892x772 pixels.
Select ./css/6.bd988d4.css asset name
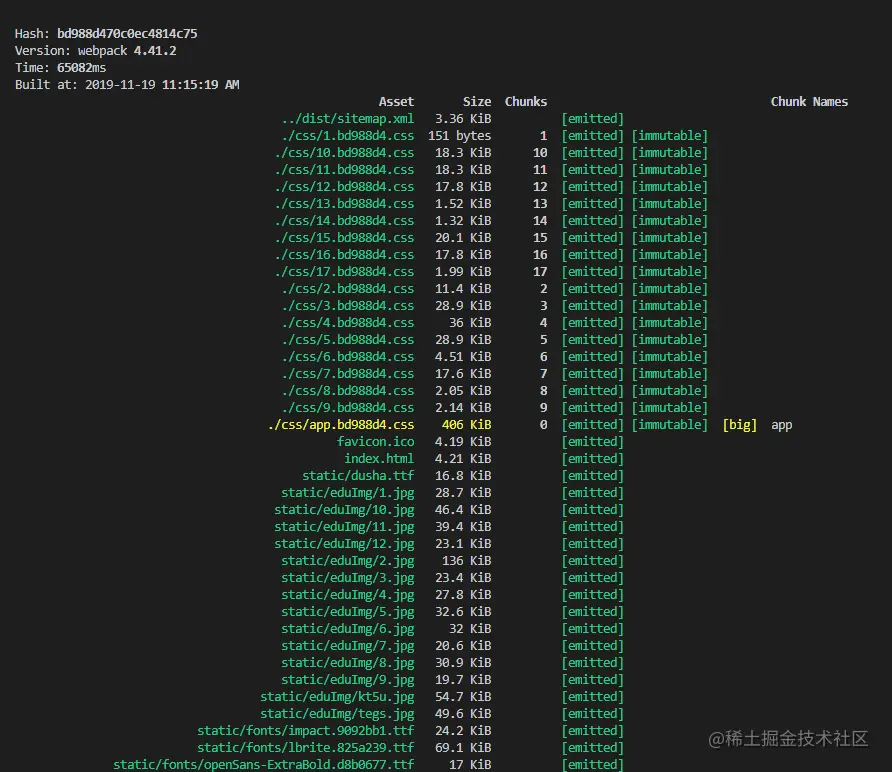tap(348, 357)
